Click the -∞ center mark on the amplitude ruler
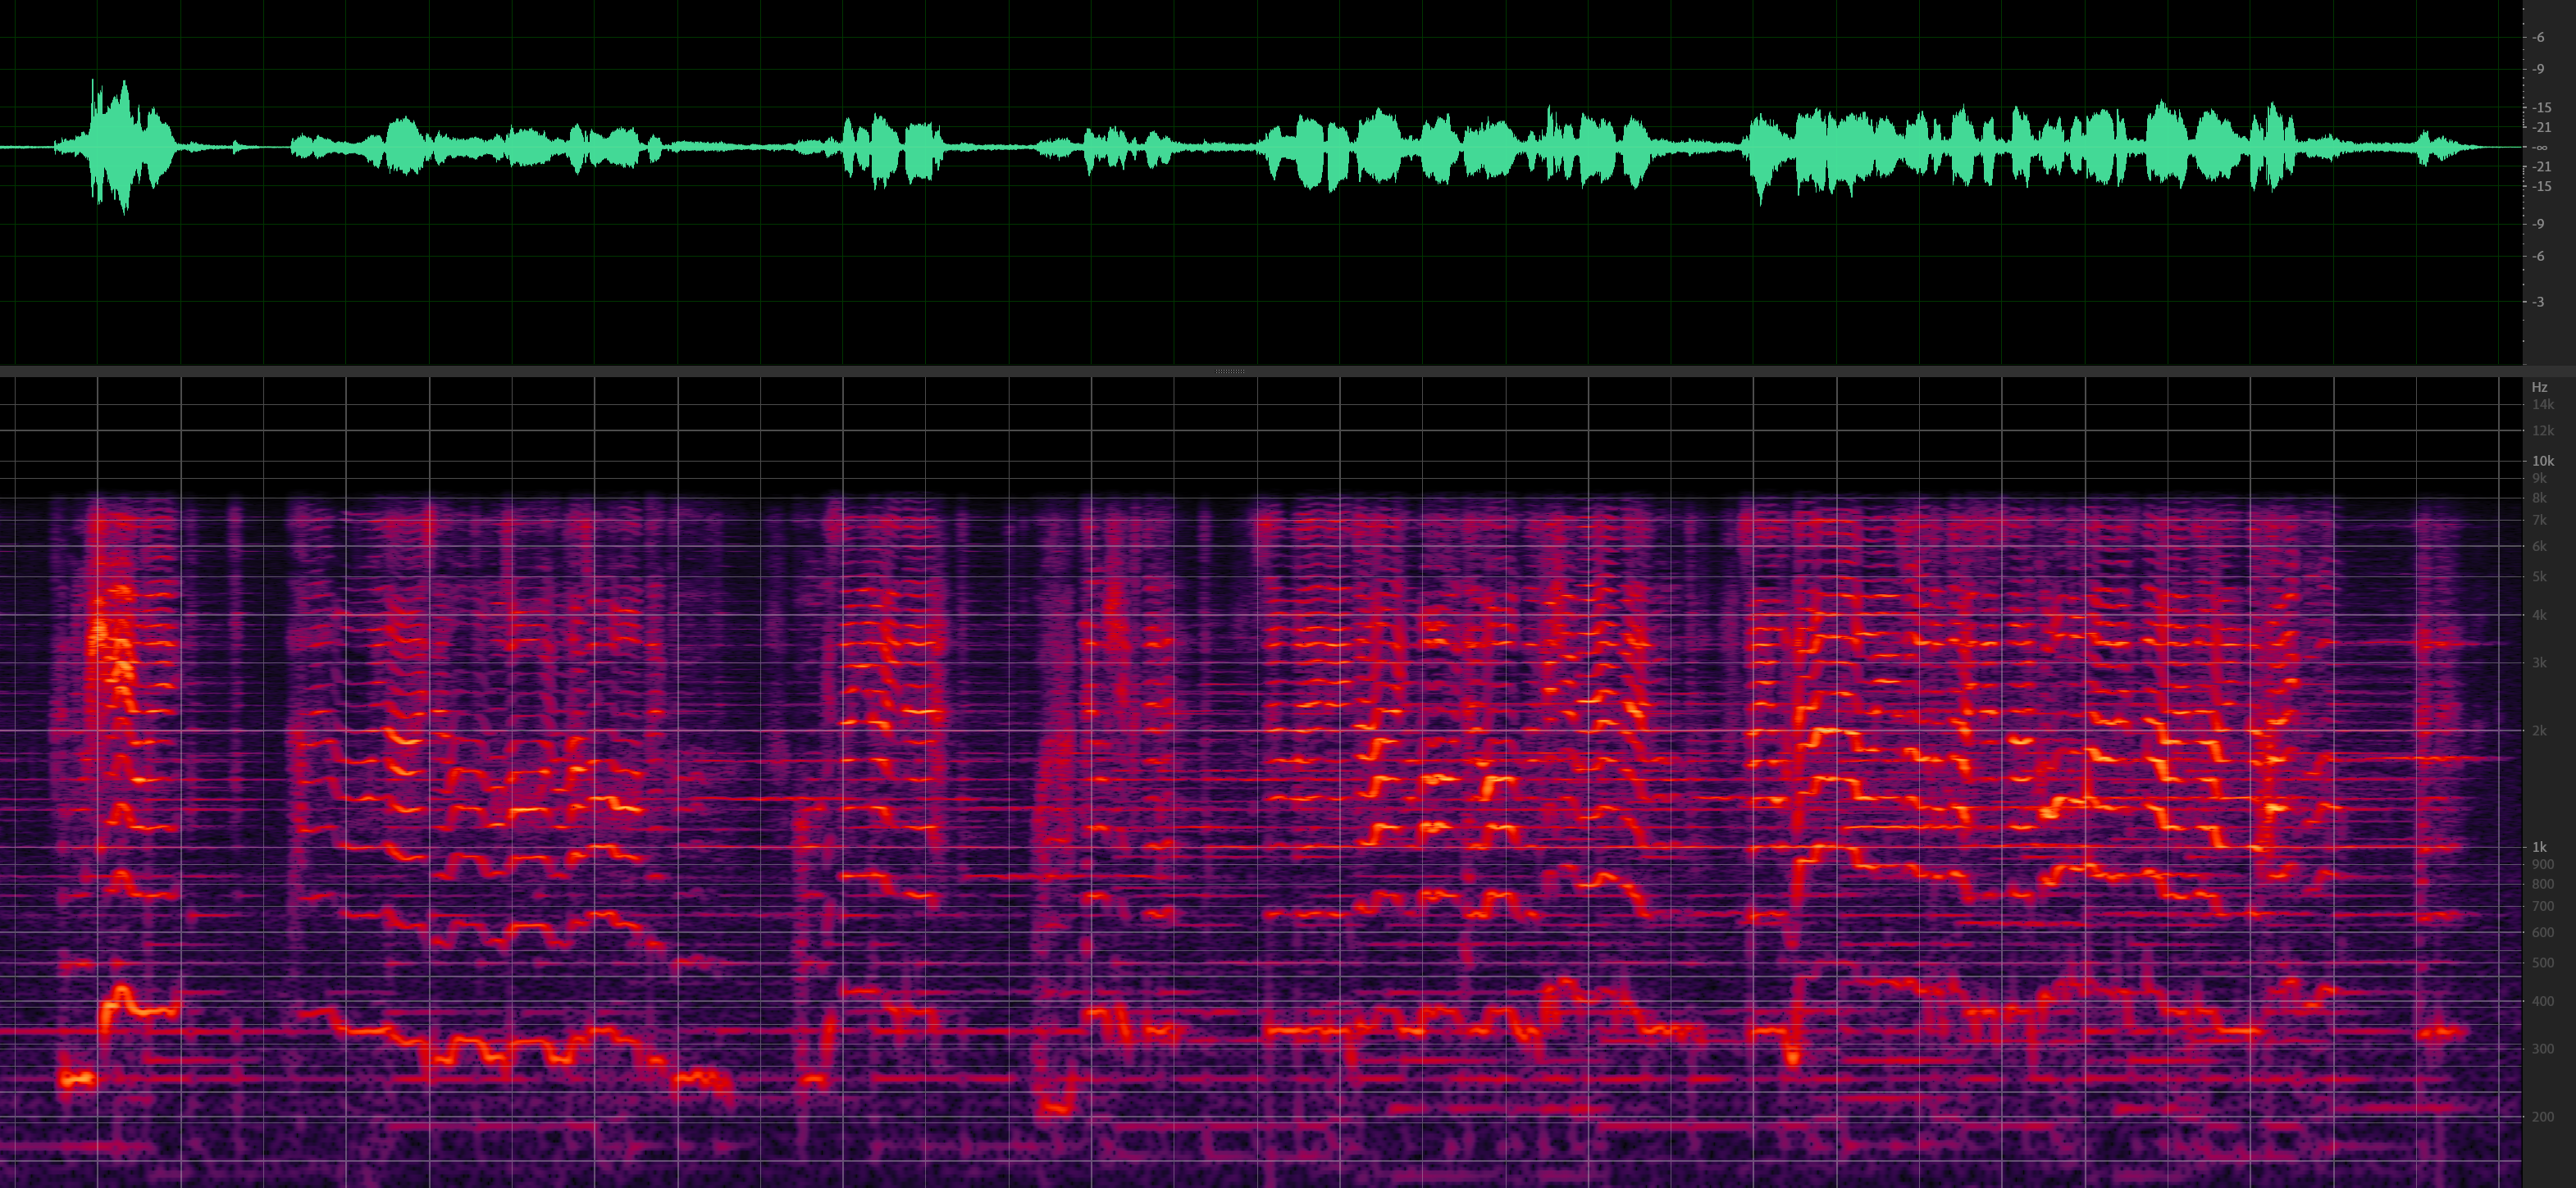The height and width of the screenshot is (1188, 2576). coord(2540,147)
